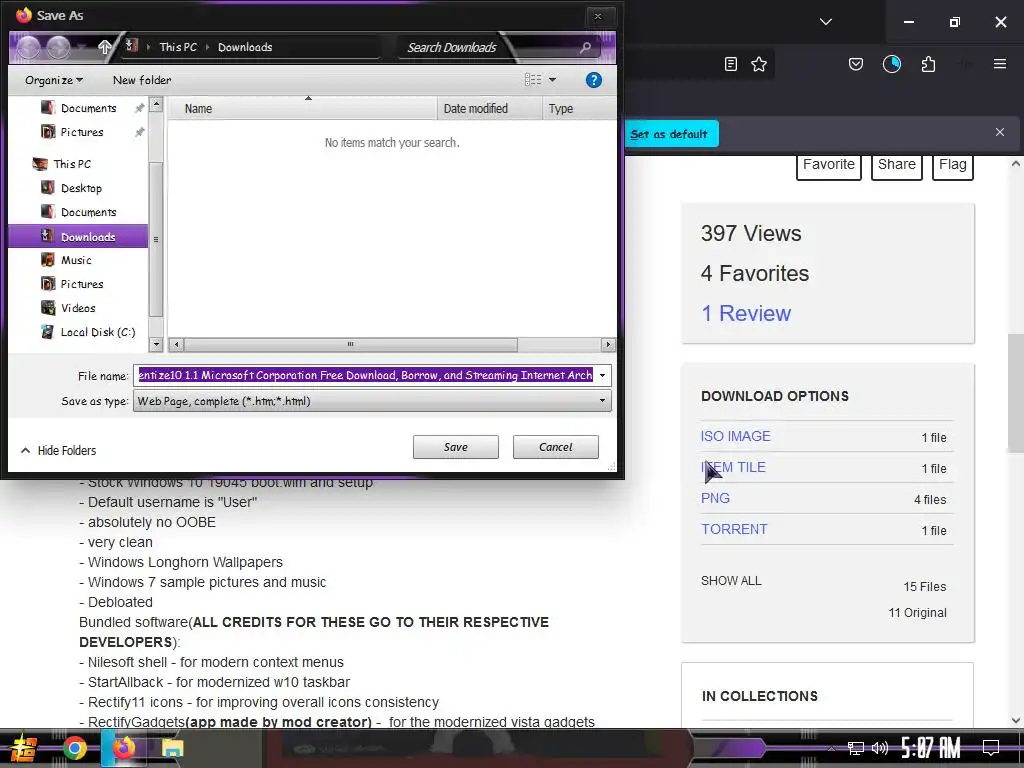Viewport: 1024px width, 768px height.
Task: Bookmark page with star icon
Action: pyautogui.click(x=759, y=64)
